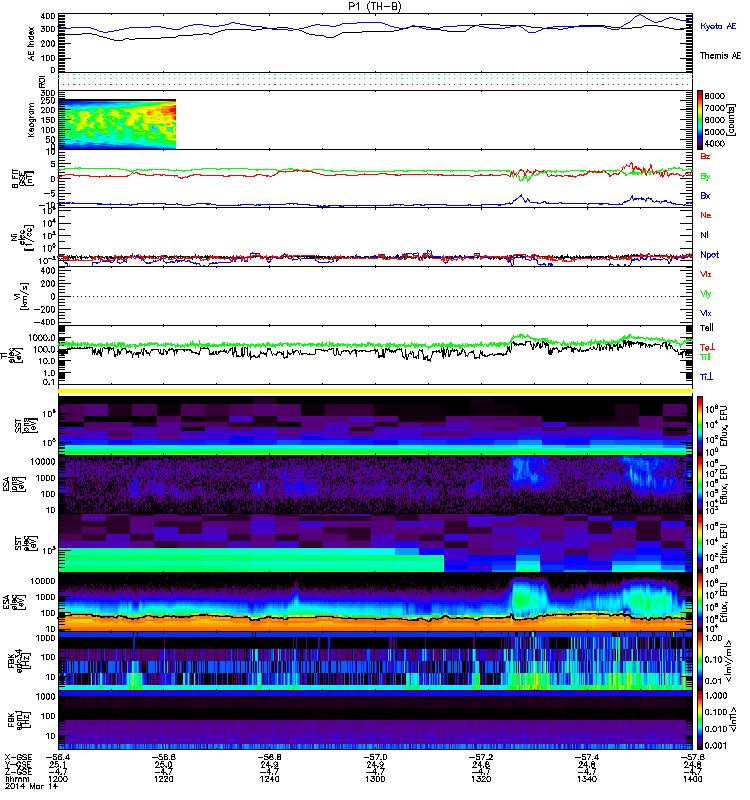Click the "ESA ions [eV]" axis label
This screenshot has width=750, height=800.
pos(14,485)
